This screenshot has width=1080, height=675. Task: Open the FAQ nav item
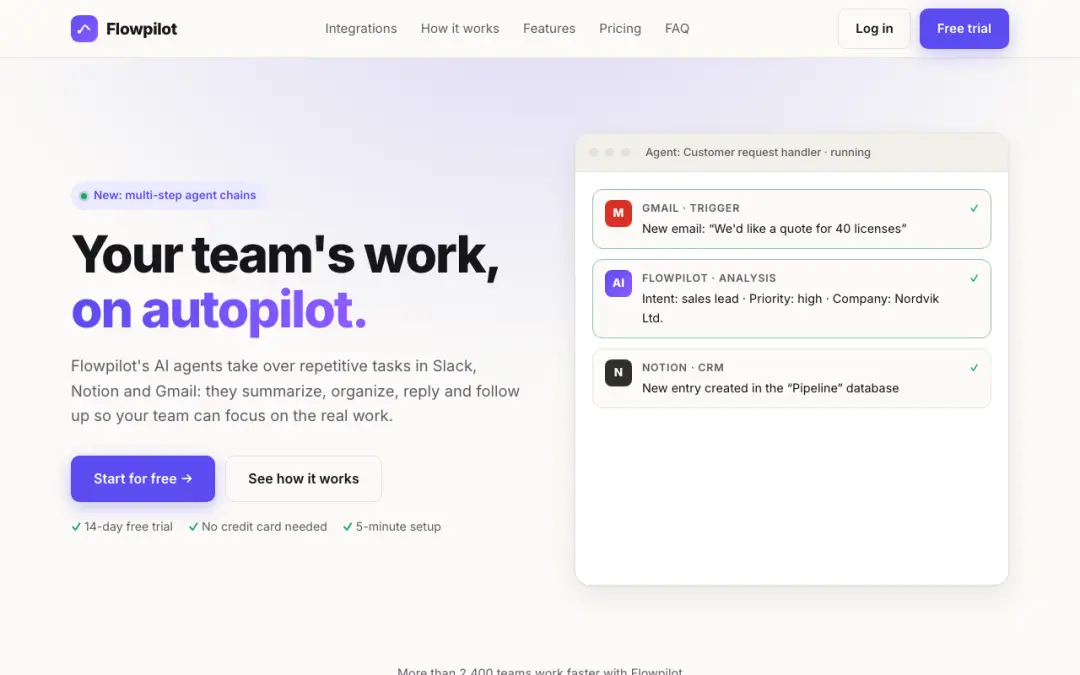(677, 29)
